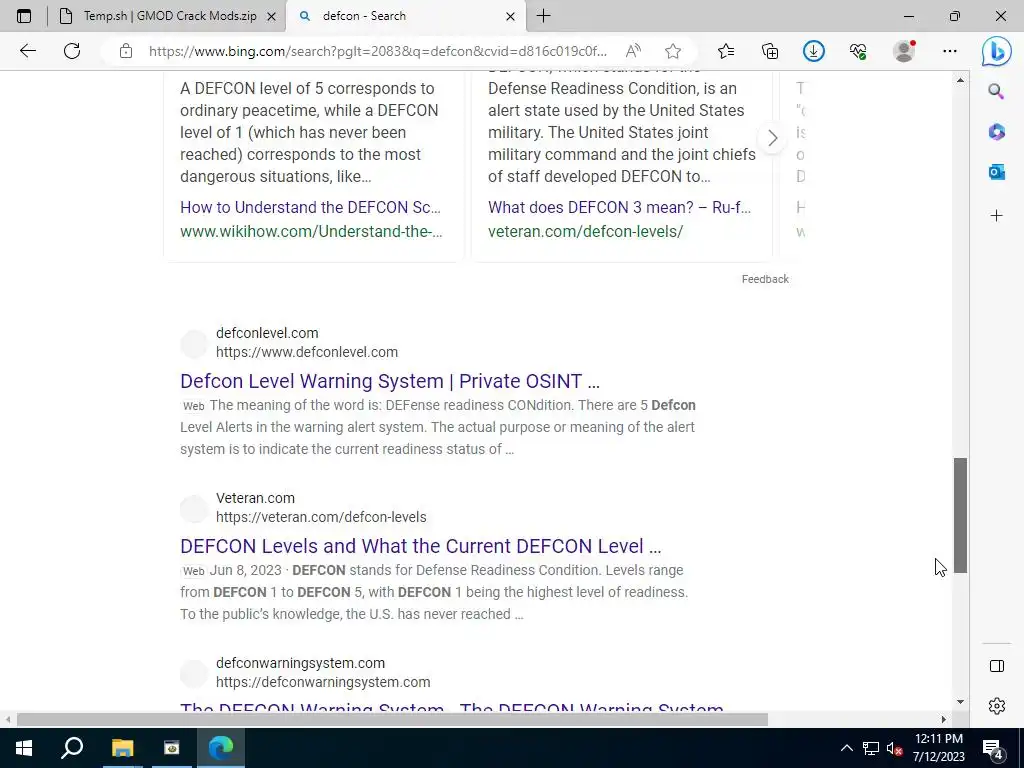Open the network status tray icon
This screenshot has width=1024, height=768.
point(871,748)
